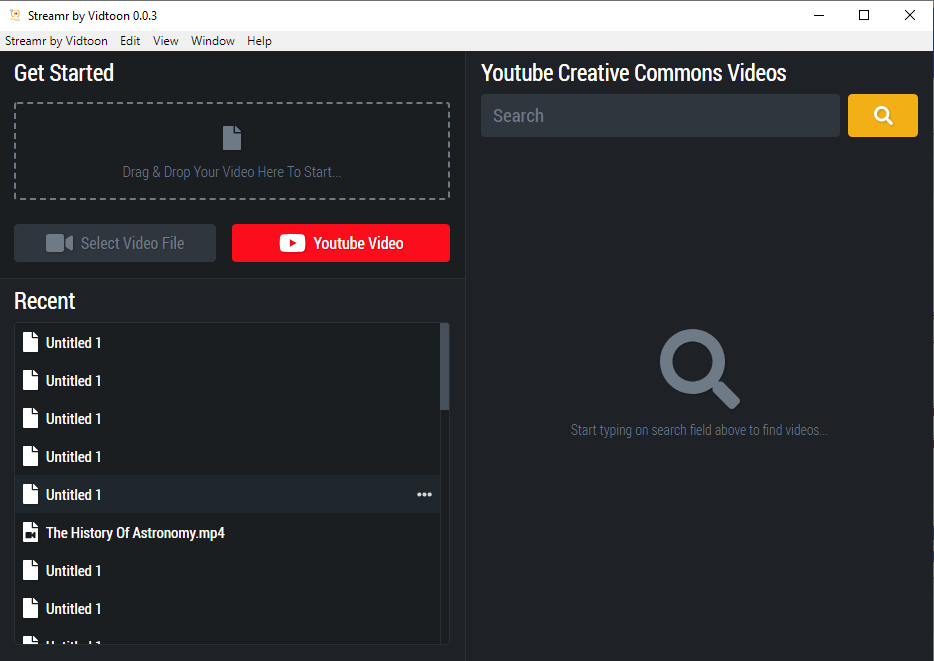Click the yellow search magnifier button
Screen dimensions: 934x661
[882, 116]
